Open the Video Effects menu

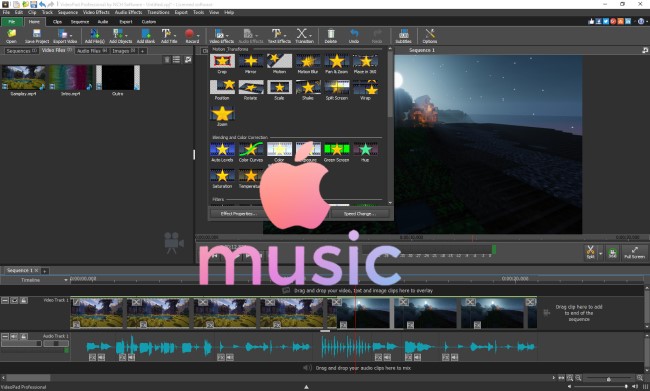(x=96, y=12)
